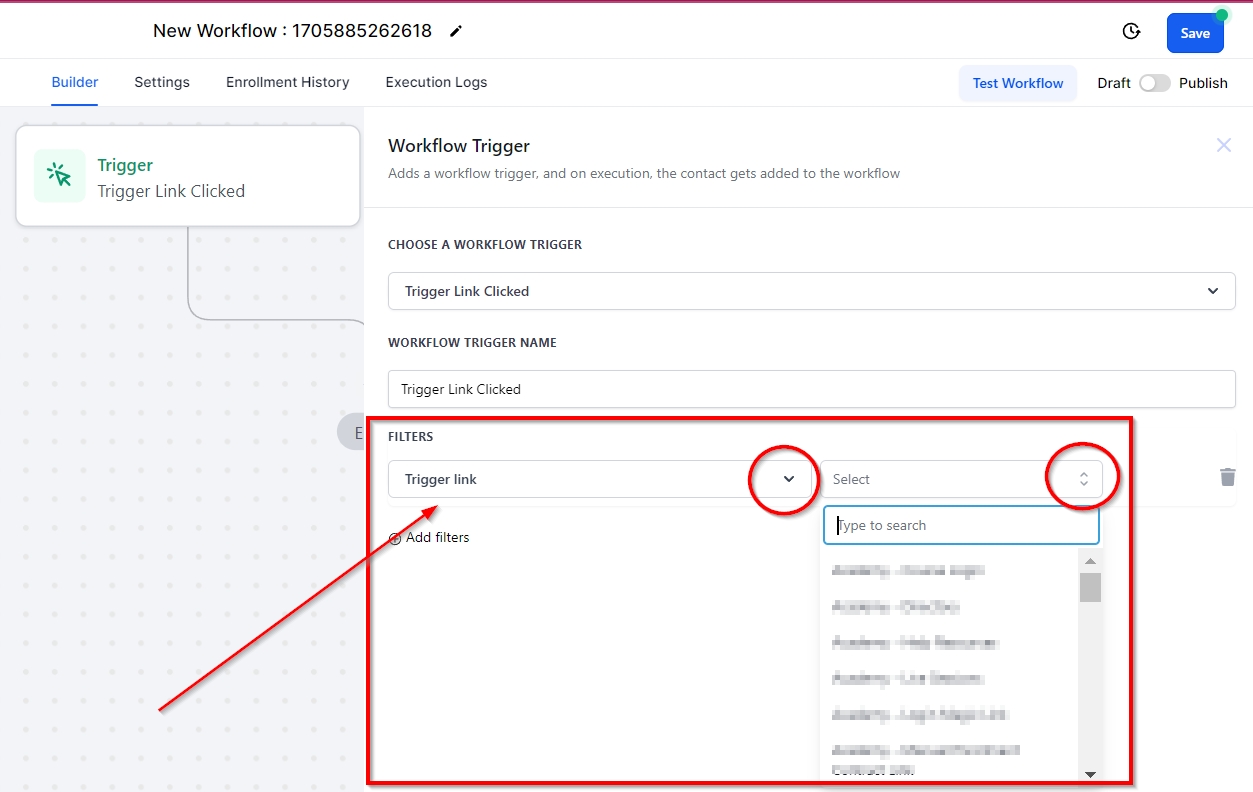Click the dropdown list scrollbar thumb
This screenshot has width=1253, height=792.
coord(1090,587)
